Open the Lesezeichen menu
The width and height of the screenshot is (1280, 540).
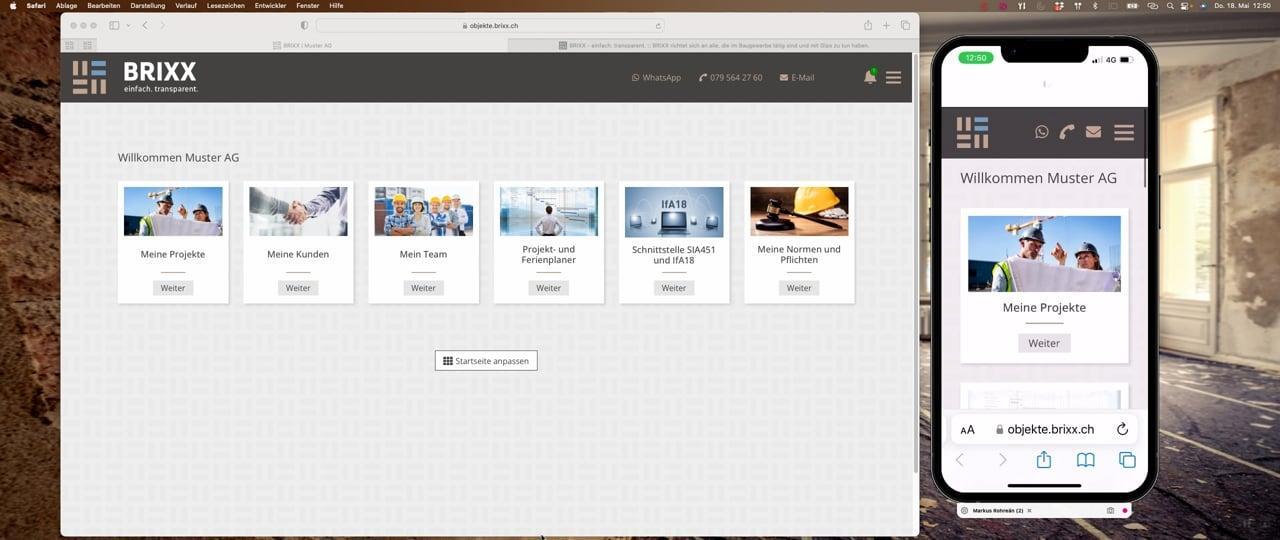226,5
